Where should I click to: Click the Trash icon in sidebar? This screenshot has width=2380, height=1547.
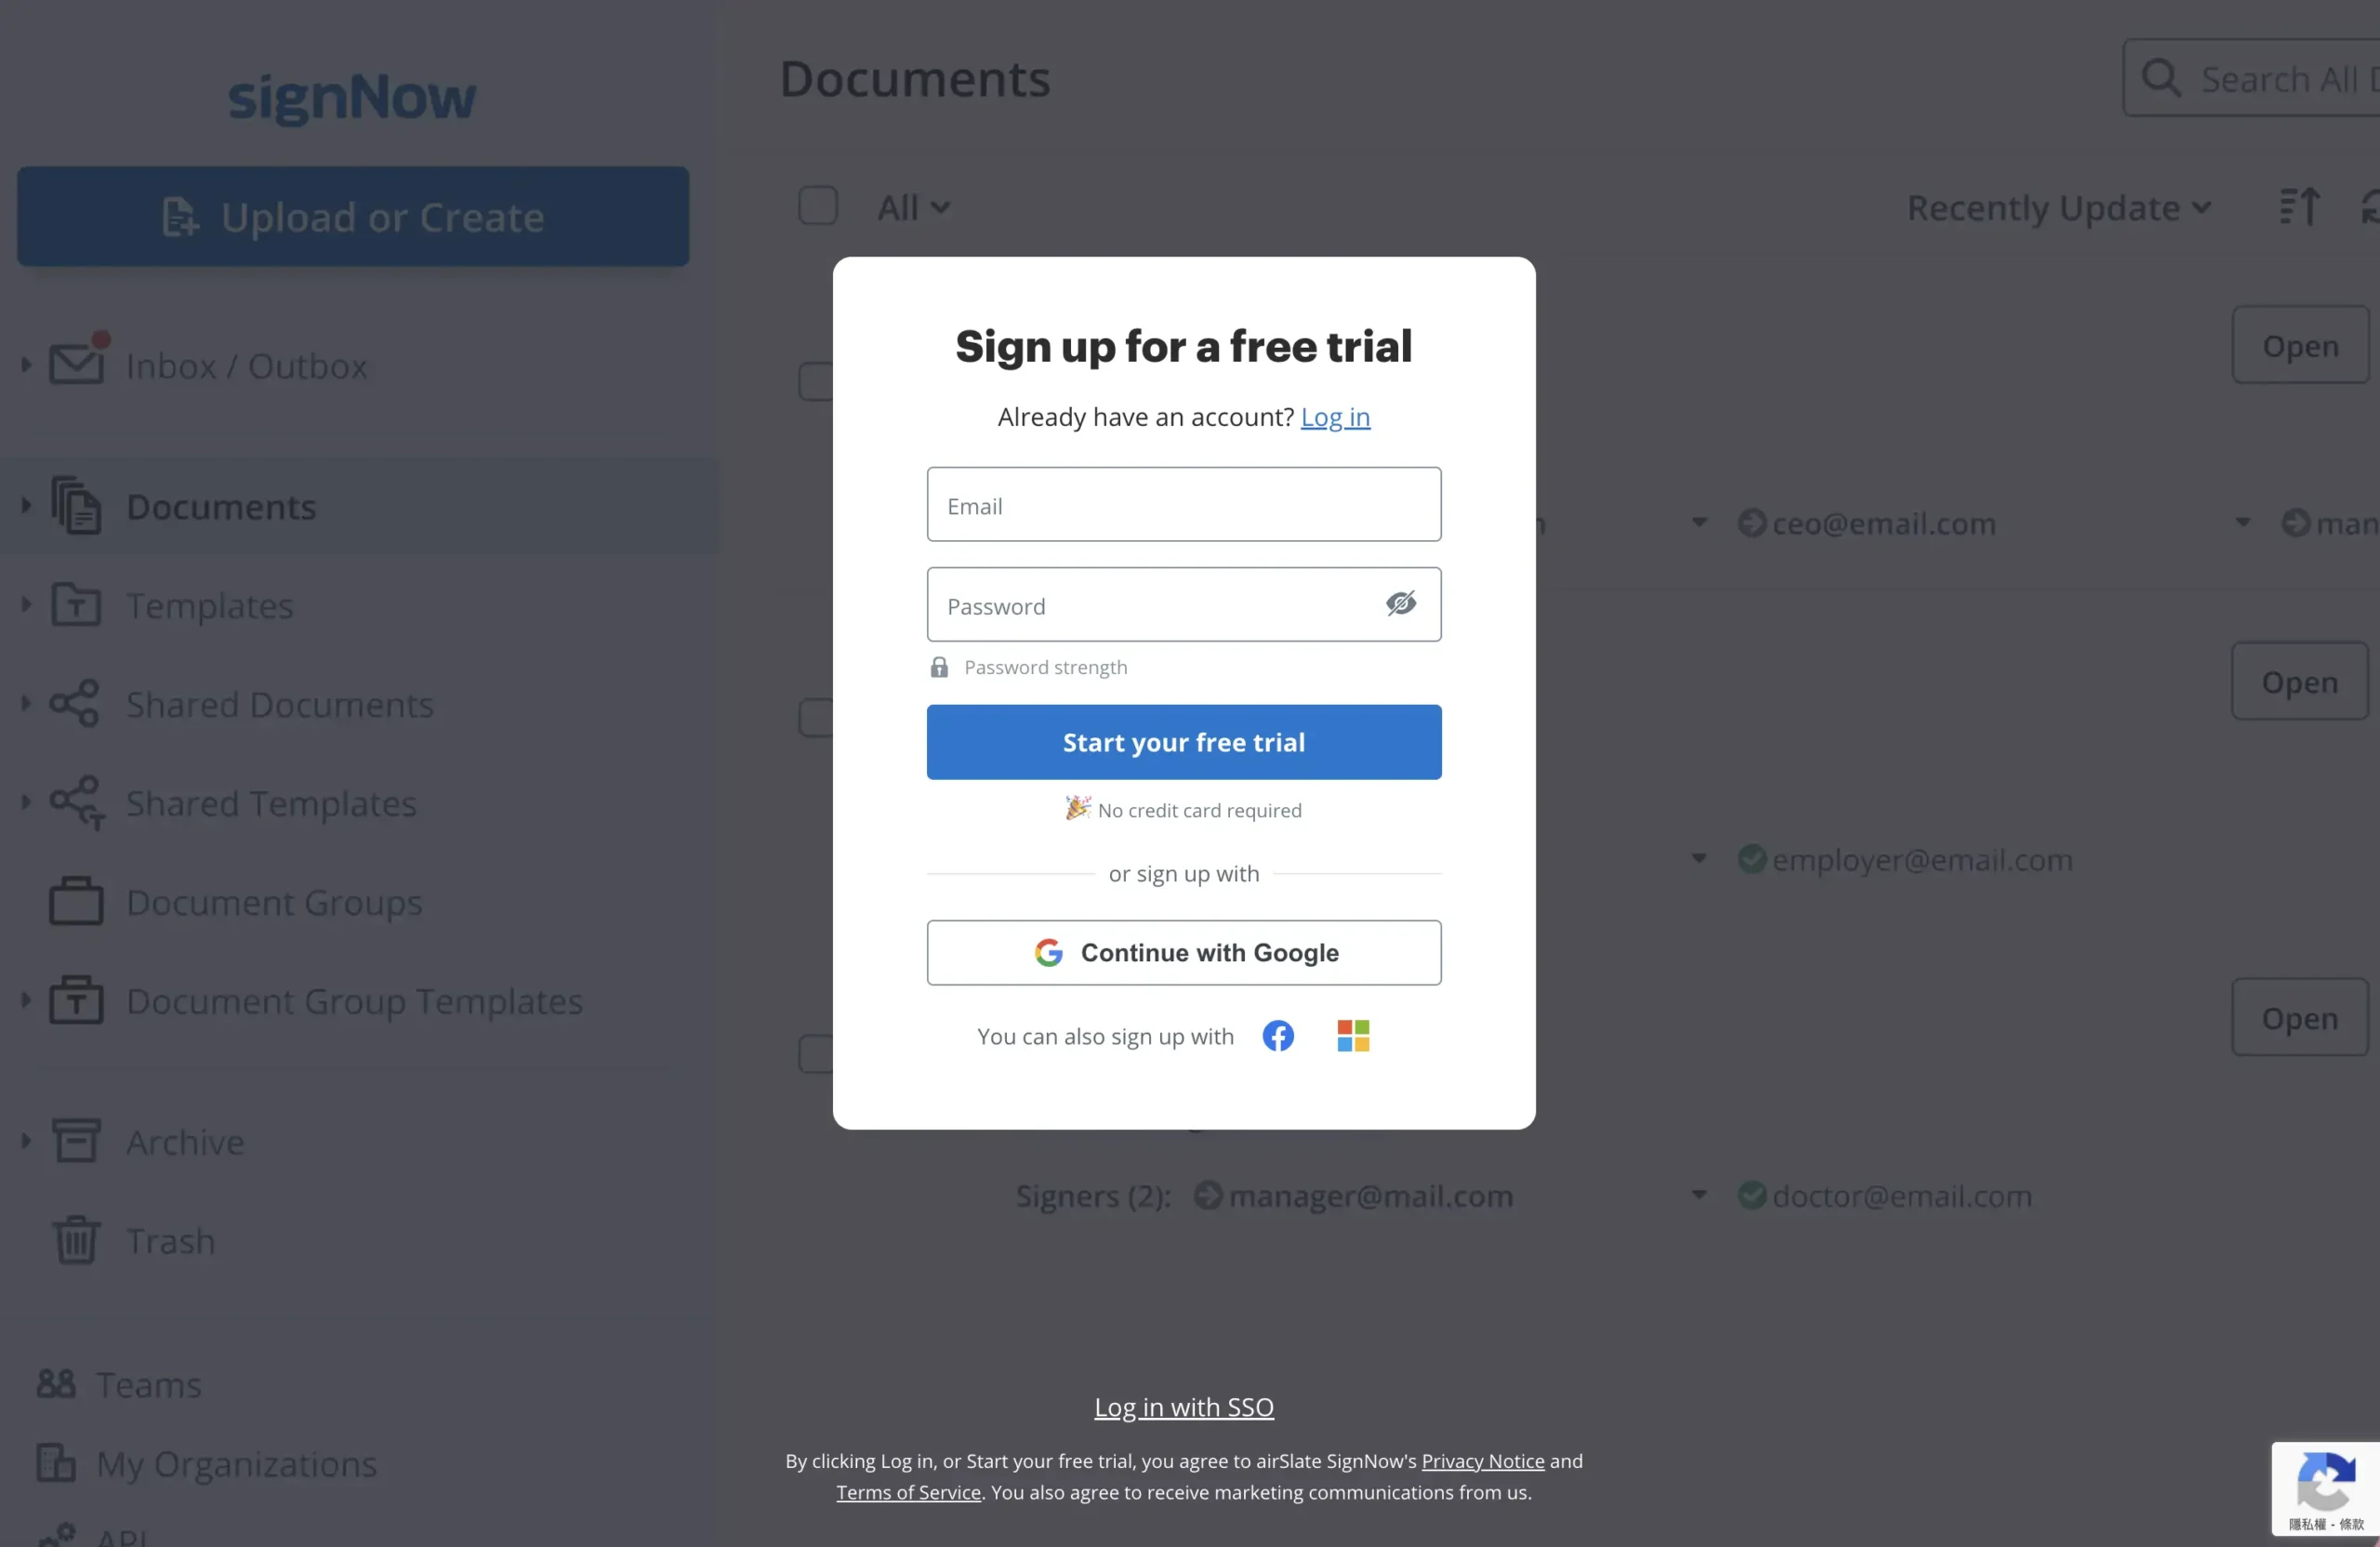click(76, 1240)
